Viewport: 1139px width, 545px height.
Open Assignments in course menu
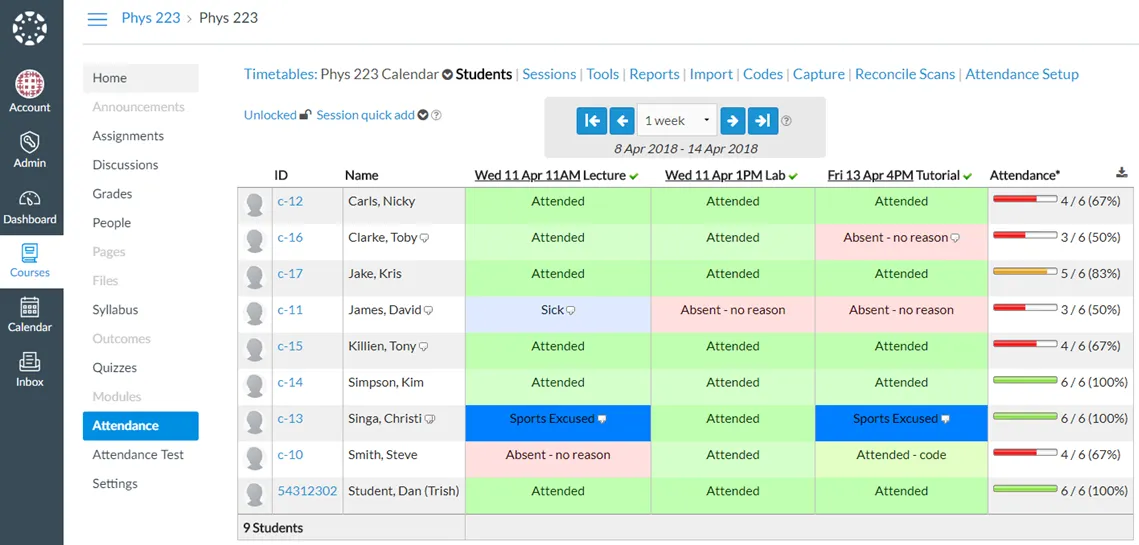tap(128, 136)
